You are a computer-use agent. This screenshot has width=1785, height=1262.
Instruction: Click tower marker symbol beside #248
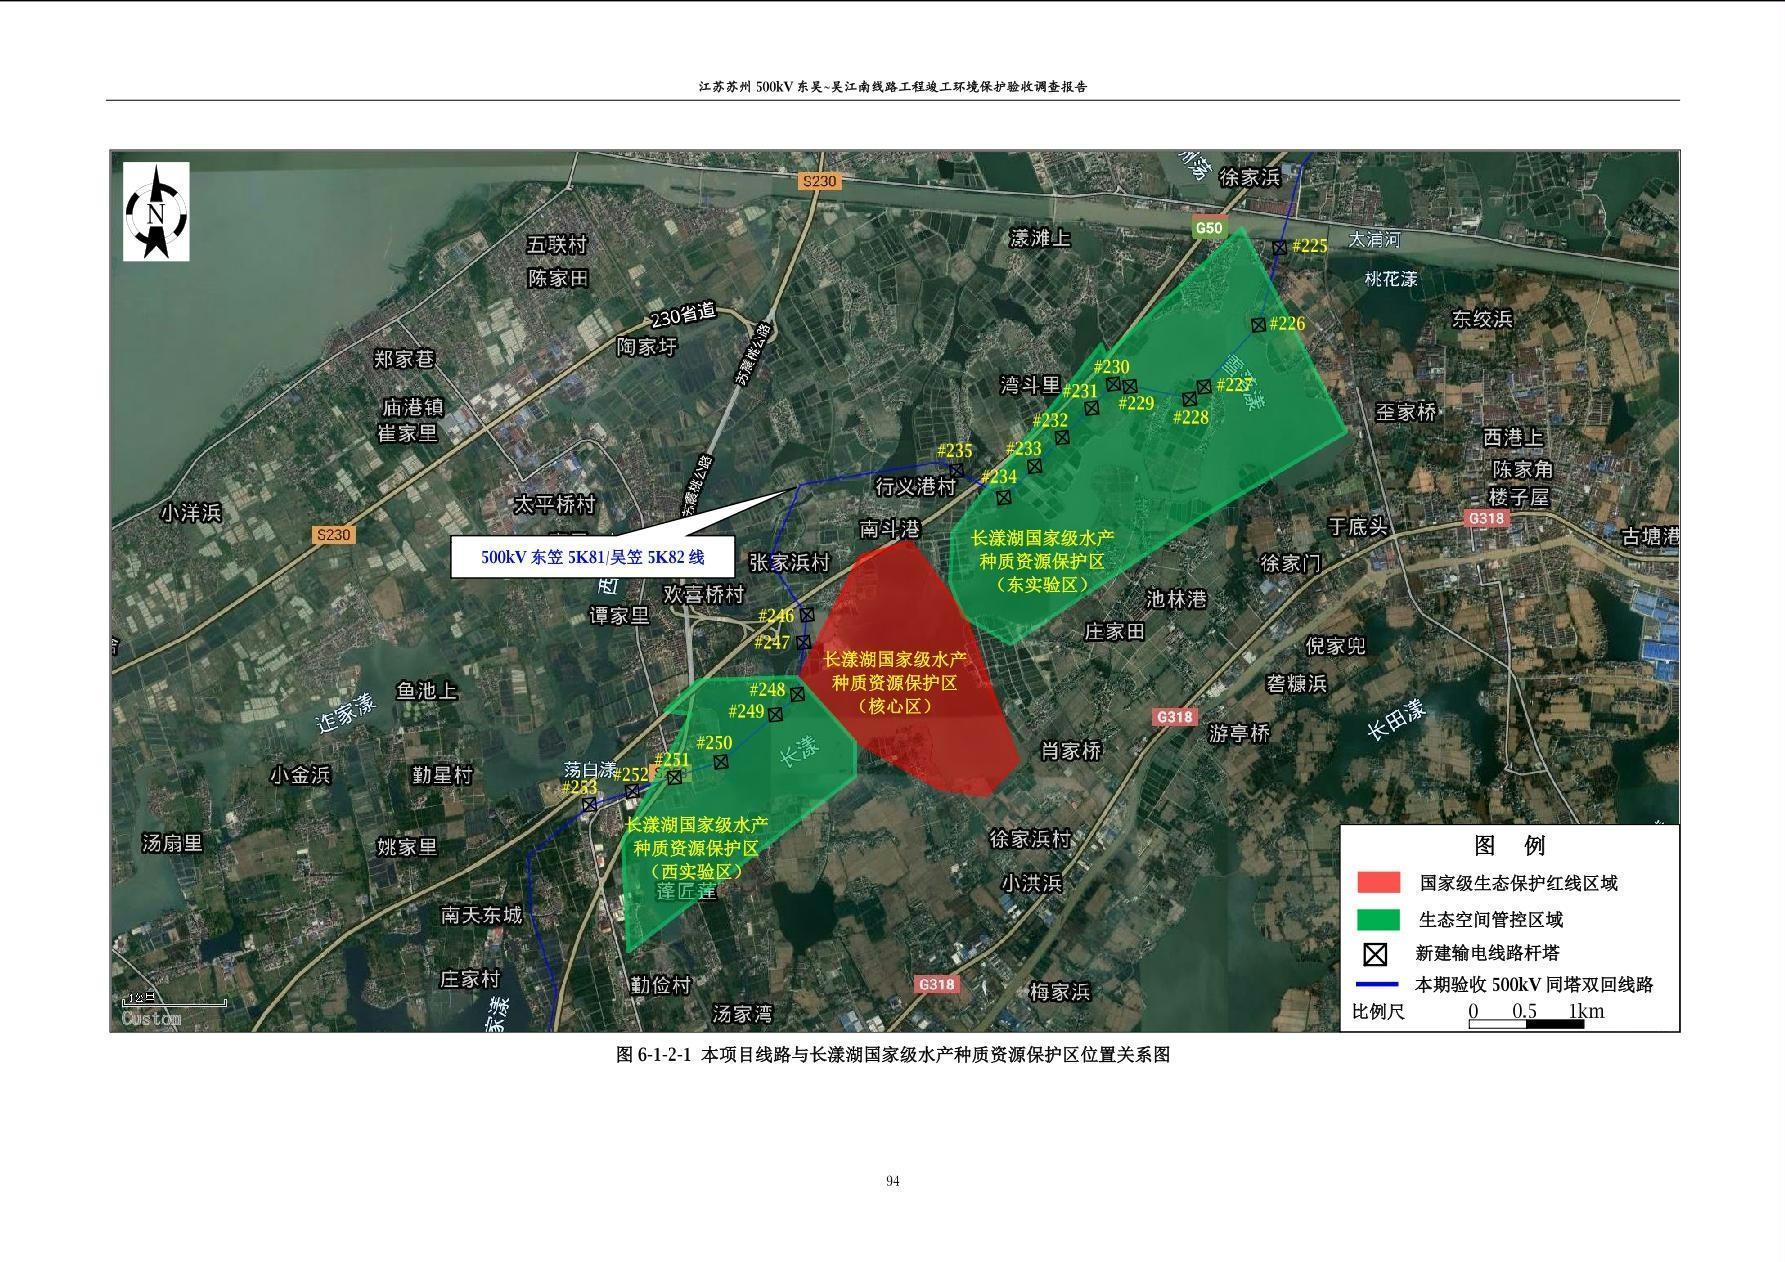coord(798,694)
